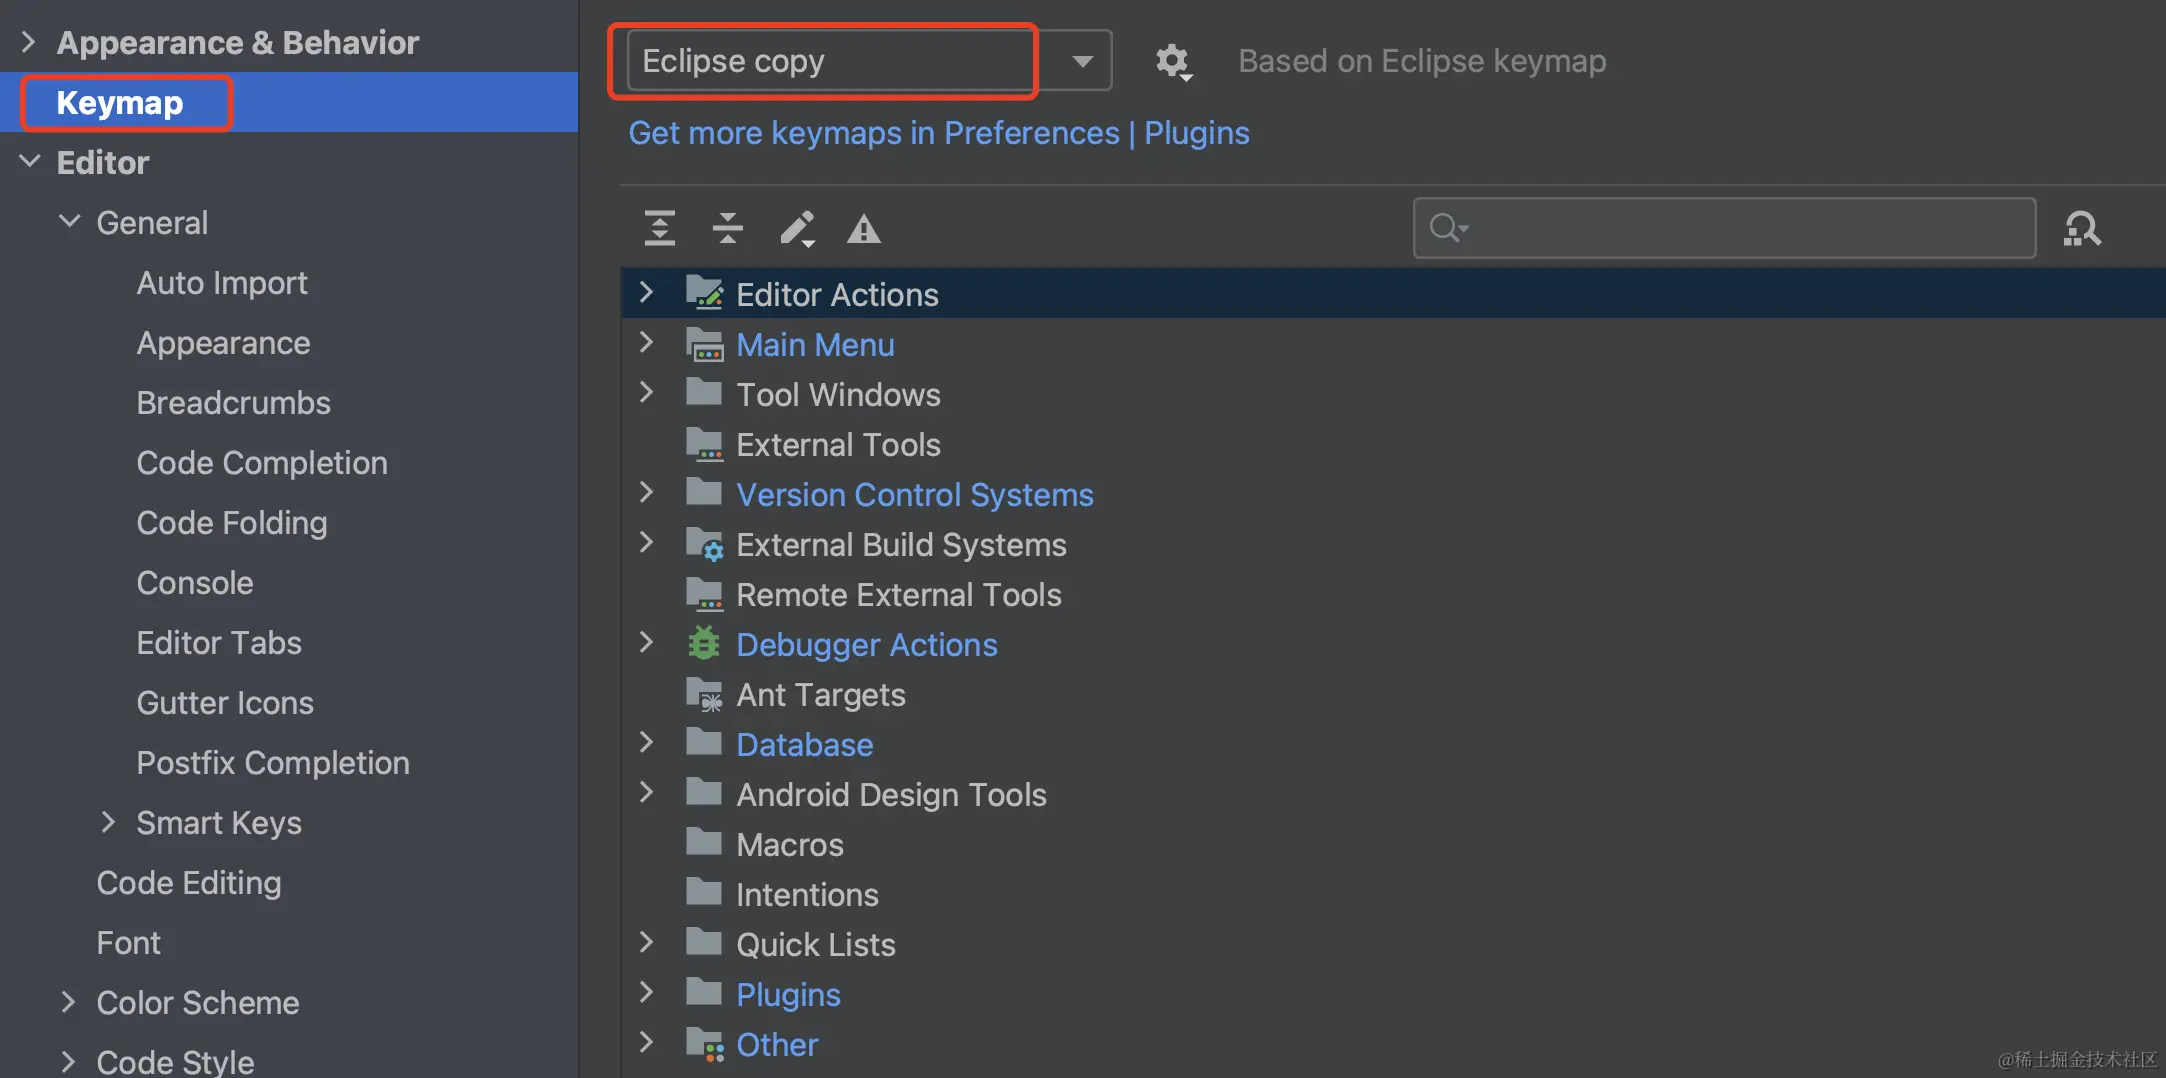Select the Macros group in list
The image size is (2166, 1078).
[x=789, y=844]
